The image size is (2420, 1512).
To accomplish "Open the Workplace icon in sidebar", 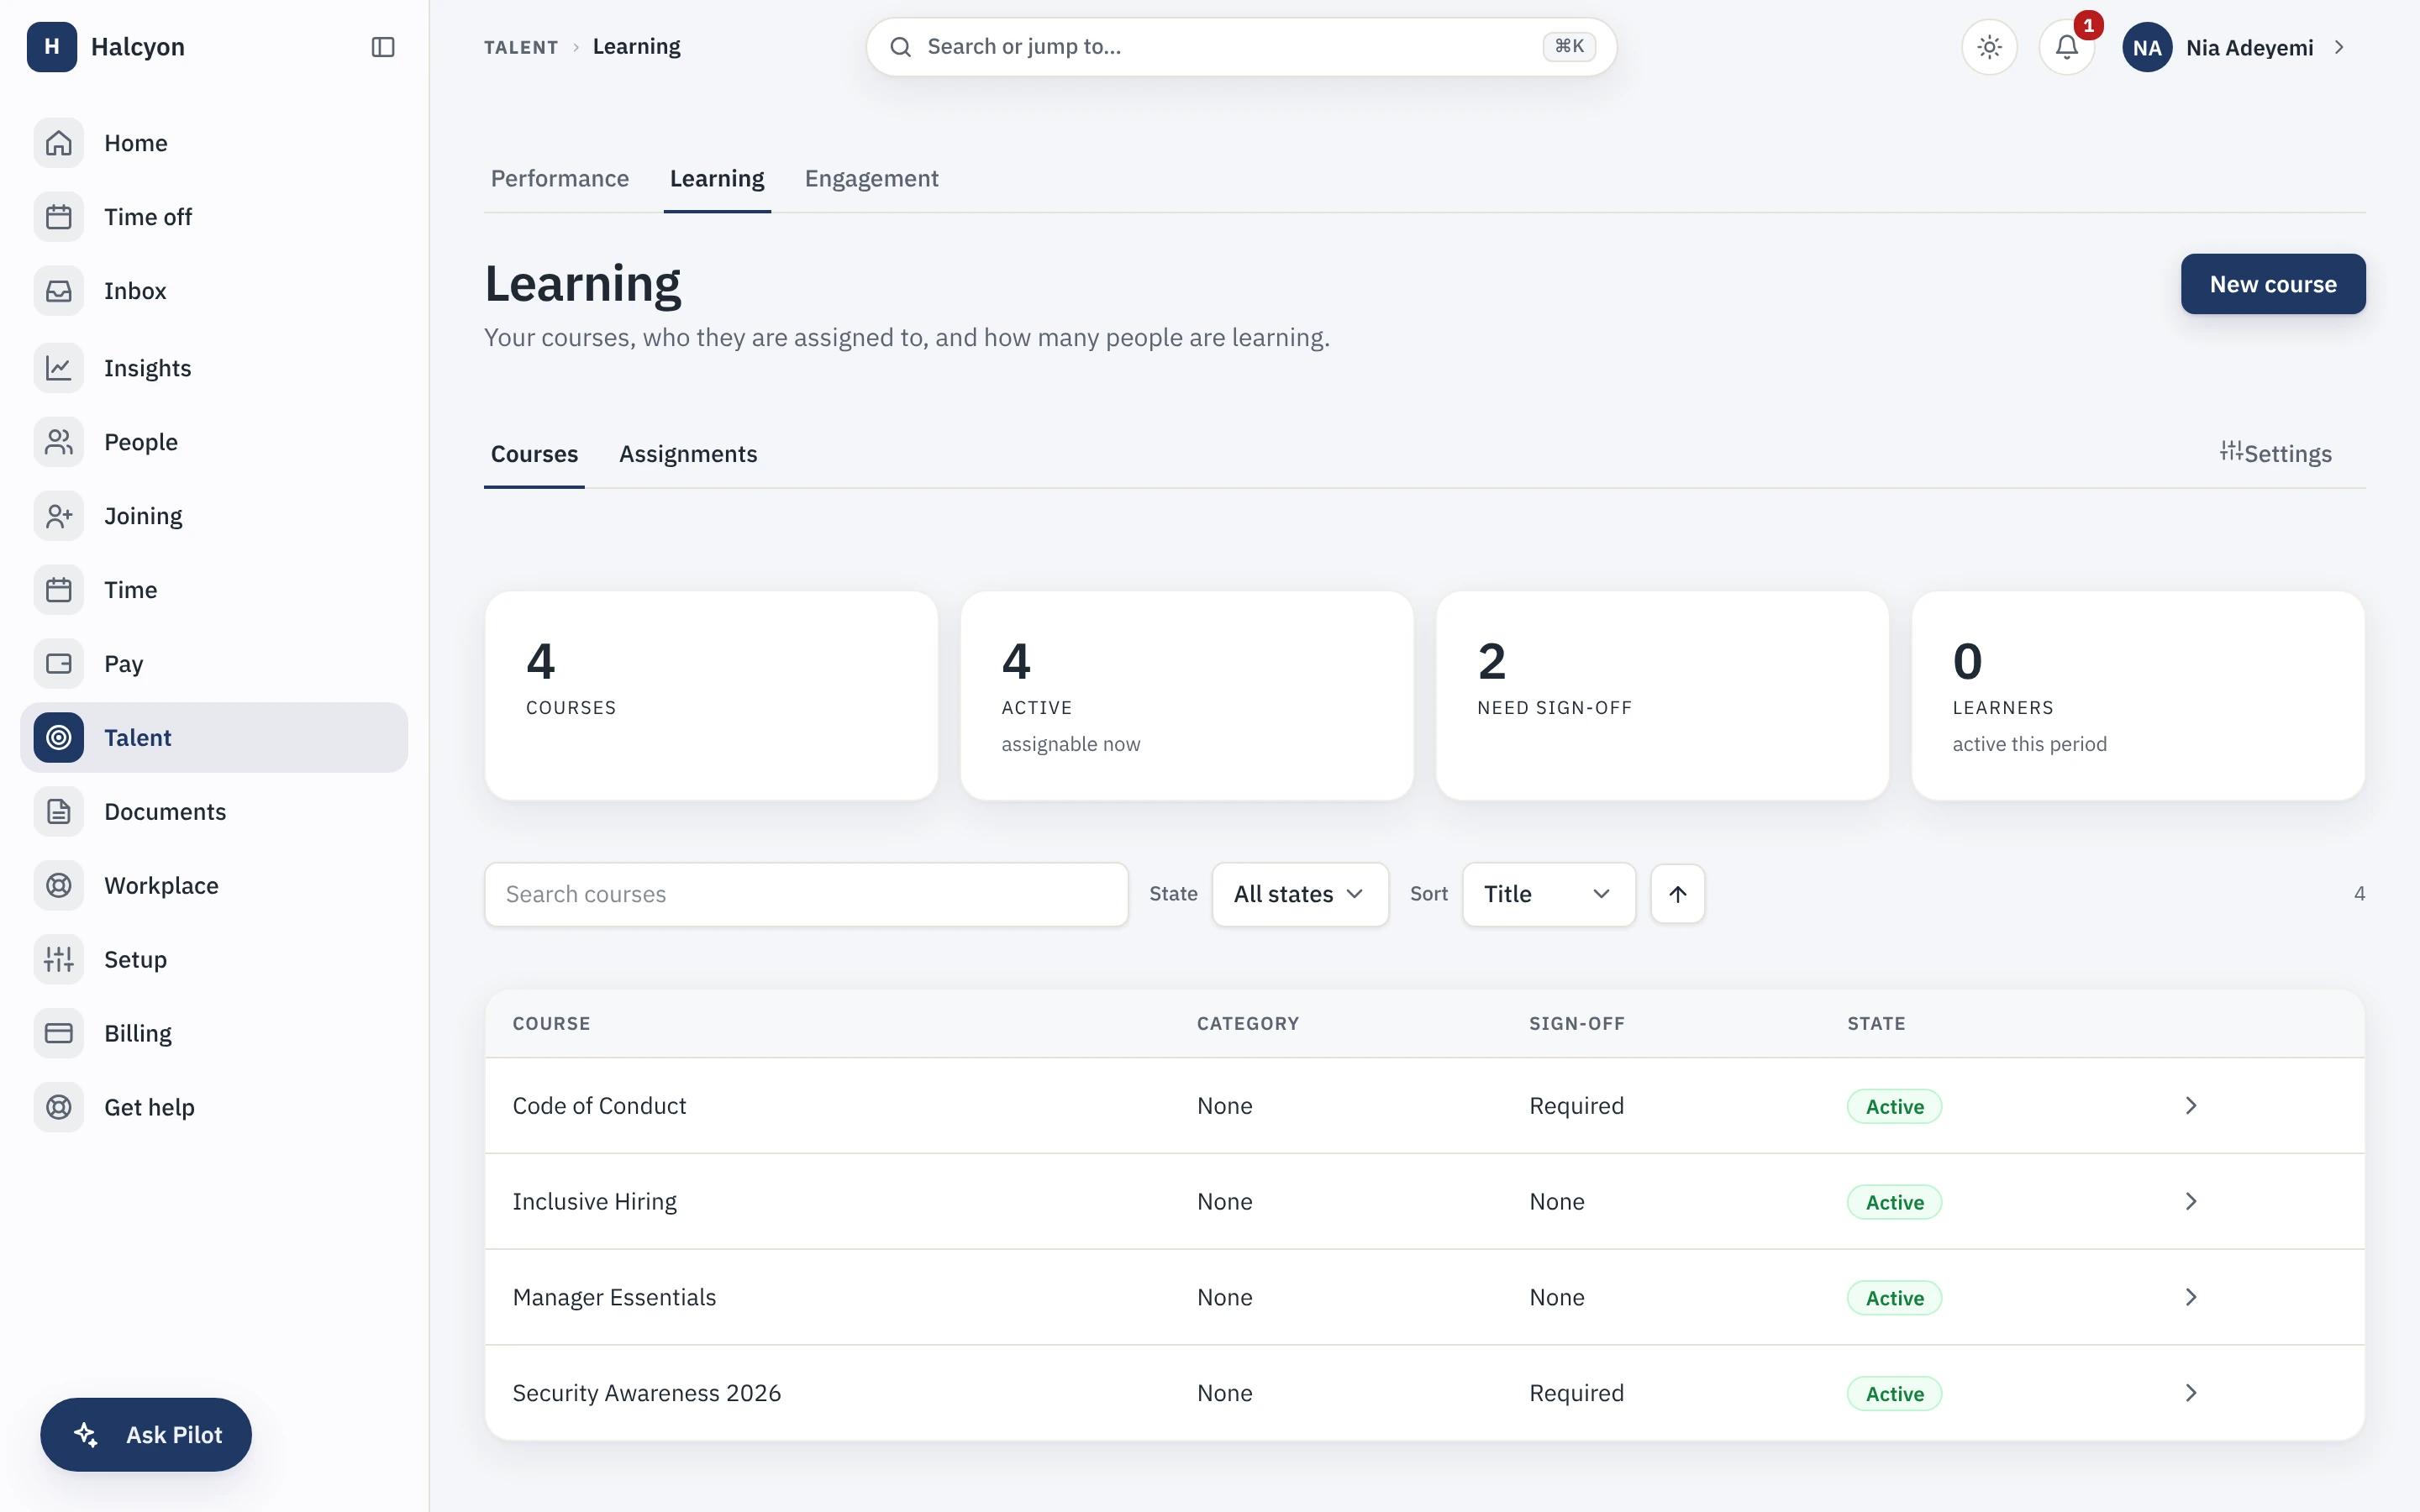I will tap(59, 886).
